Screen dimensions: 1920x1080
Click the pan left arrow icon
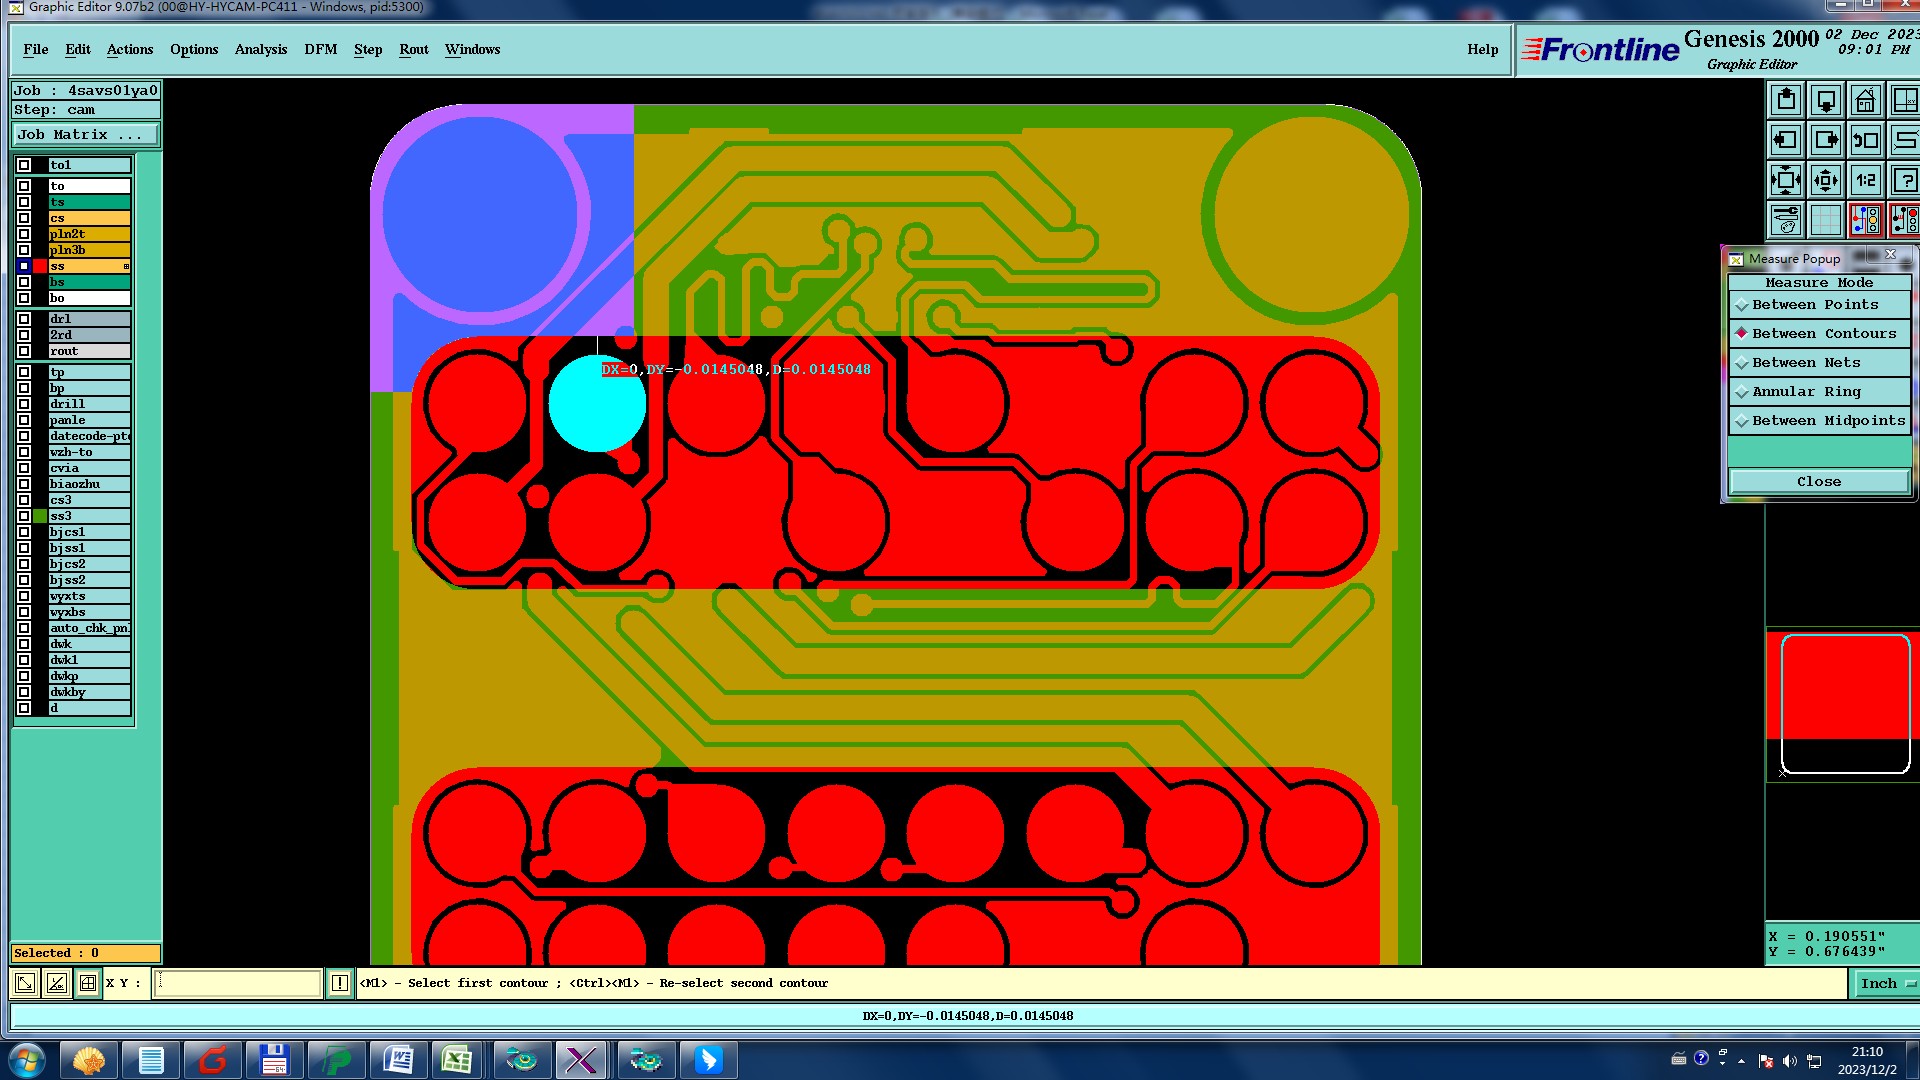[x=1786, y=140]
